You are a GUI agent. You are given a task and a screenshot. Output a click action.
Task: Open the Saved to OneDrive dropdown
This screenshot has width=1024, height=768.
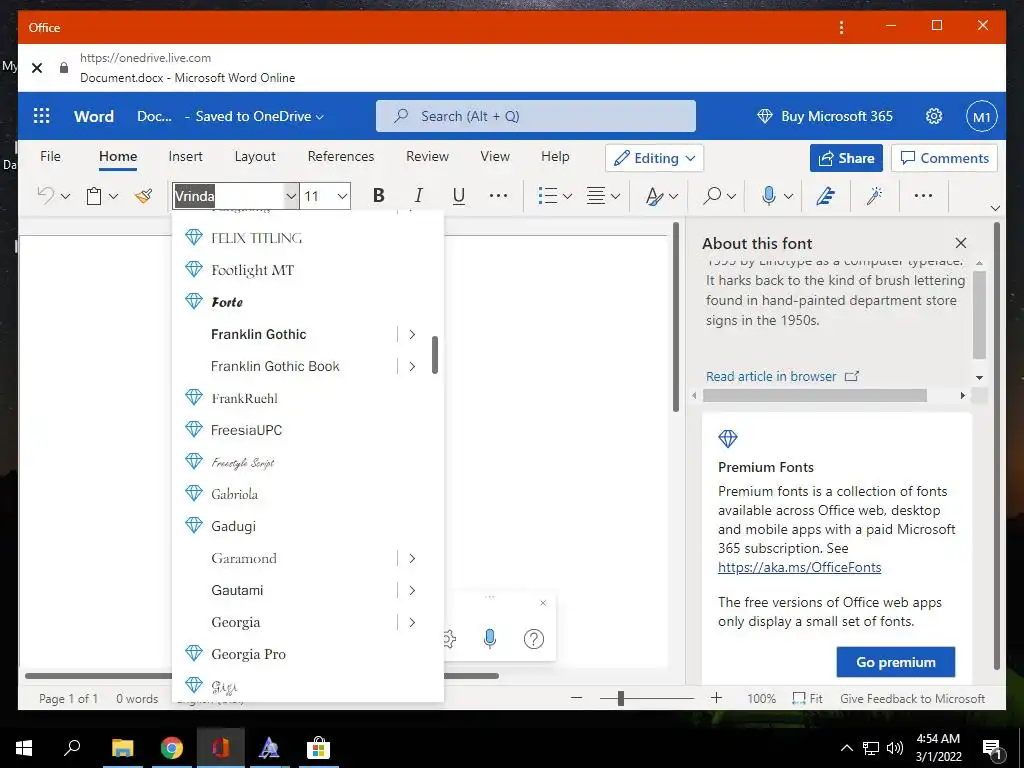coord(259,116)
